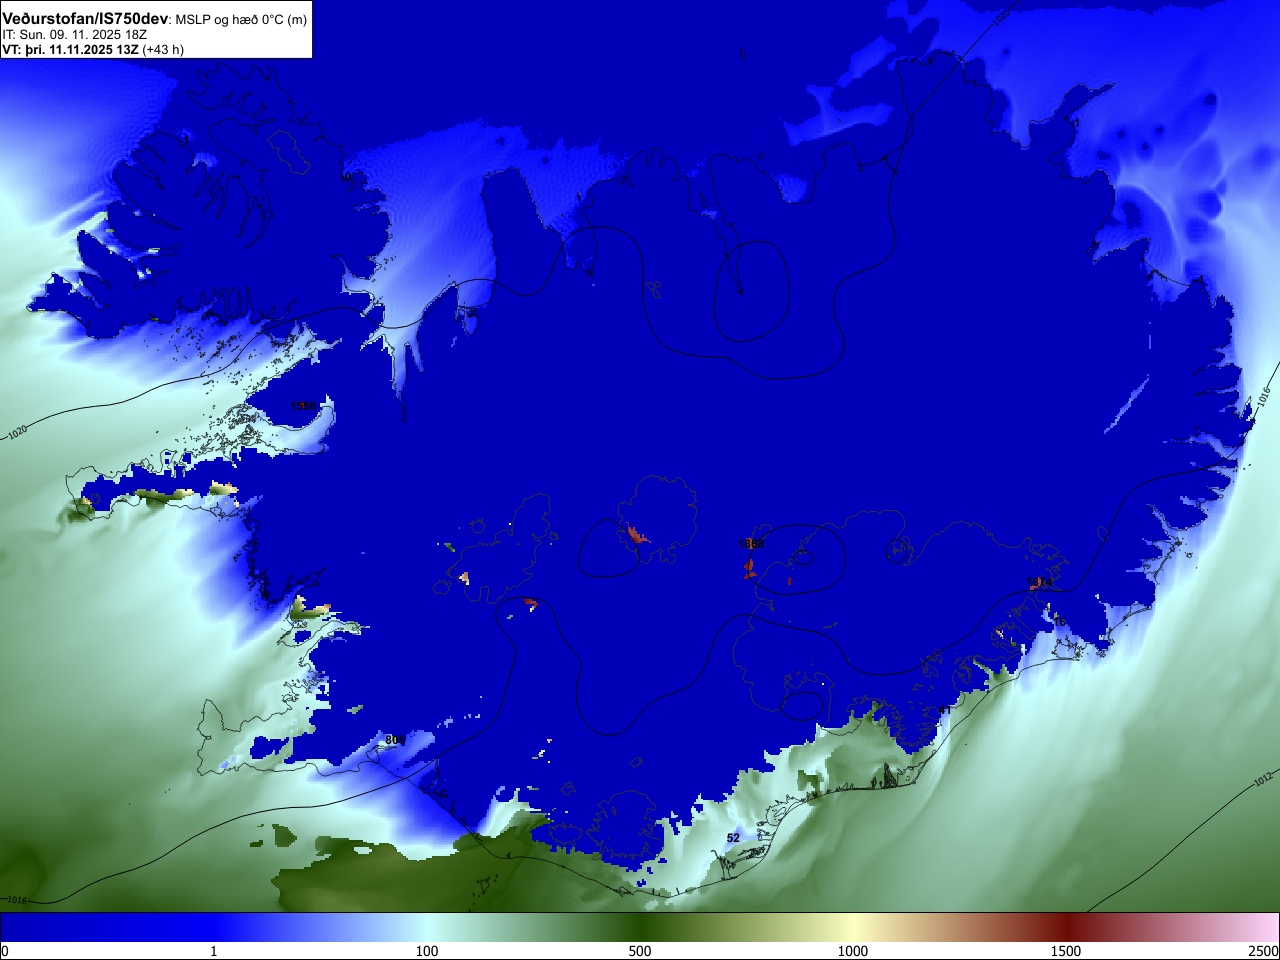Viewport: 1280px width, 960px height.
Task: Click the '1016' isobar label off the east coast
Action: pos(1263,396)
